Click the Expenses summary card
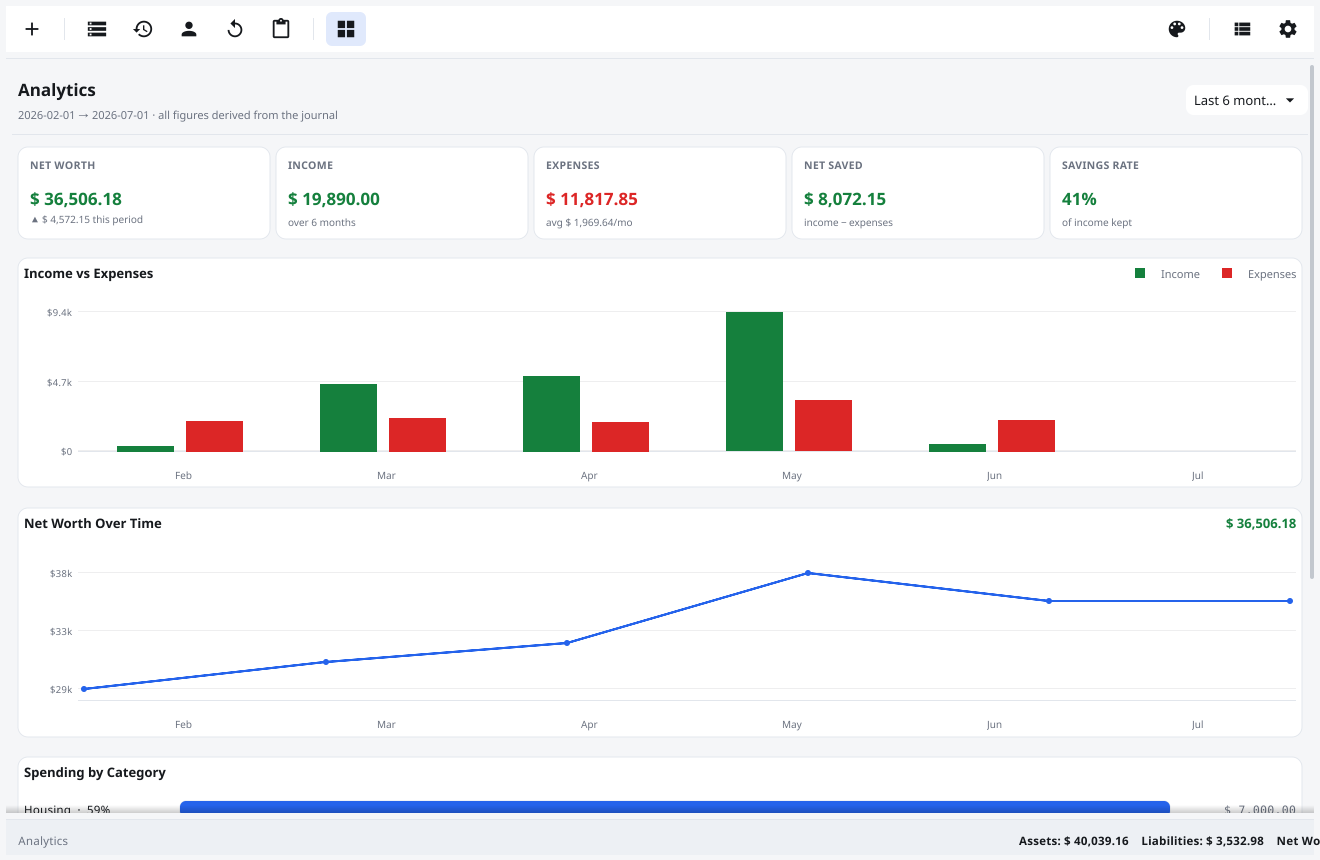 [x=660, y=193]
